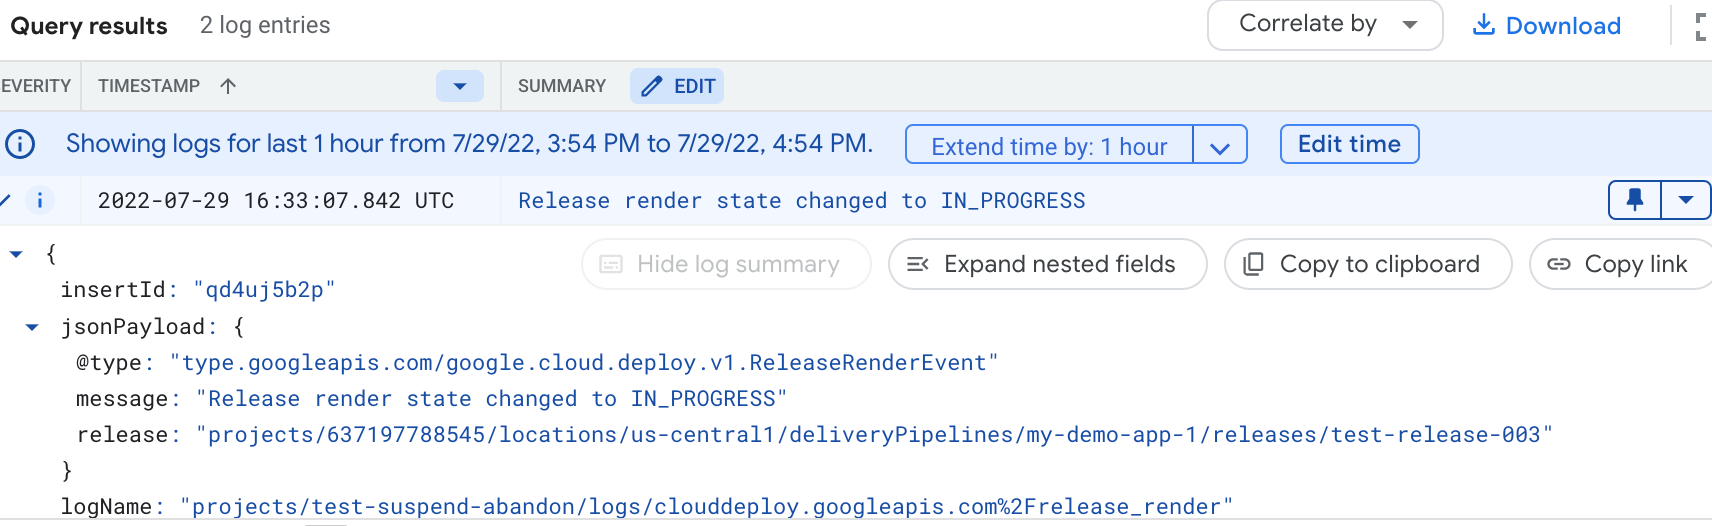Open extend time options dropdown arrow

click(1220, 146)
